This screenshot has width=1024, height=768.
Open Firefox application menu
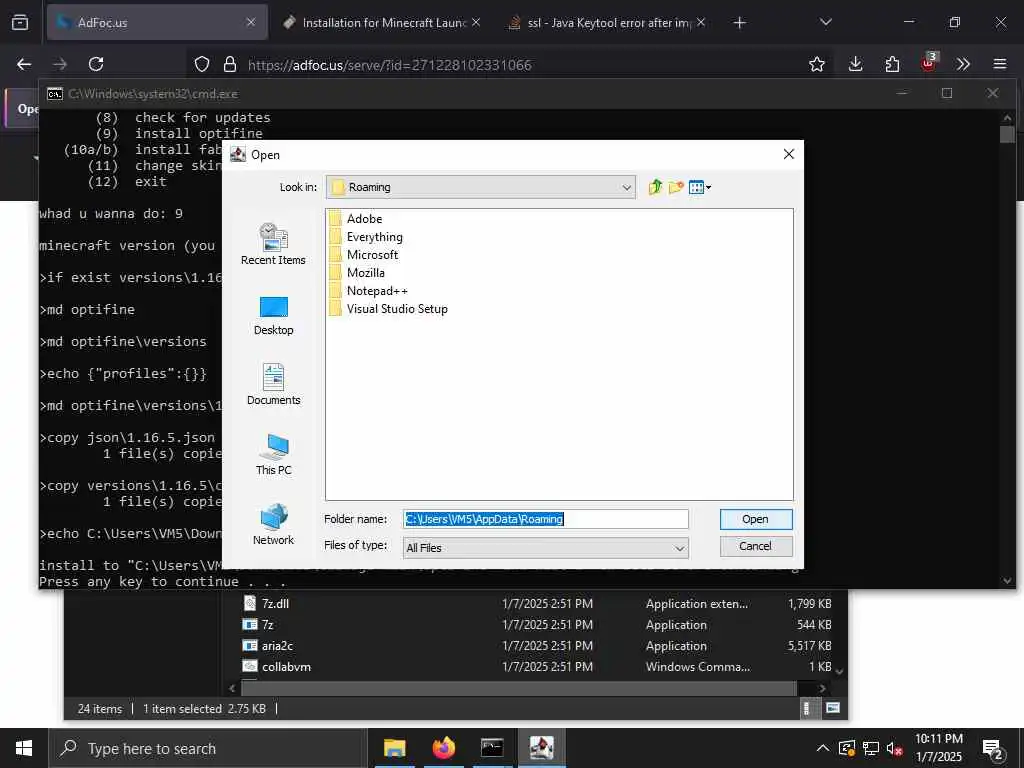point(1000,64)
